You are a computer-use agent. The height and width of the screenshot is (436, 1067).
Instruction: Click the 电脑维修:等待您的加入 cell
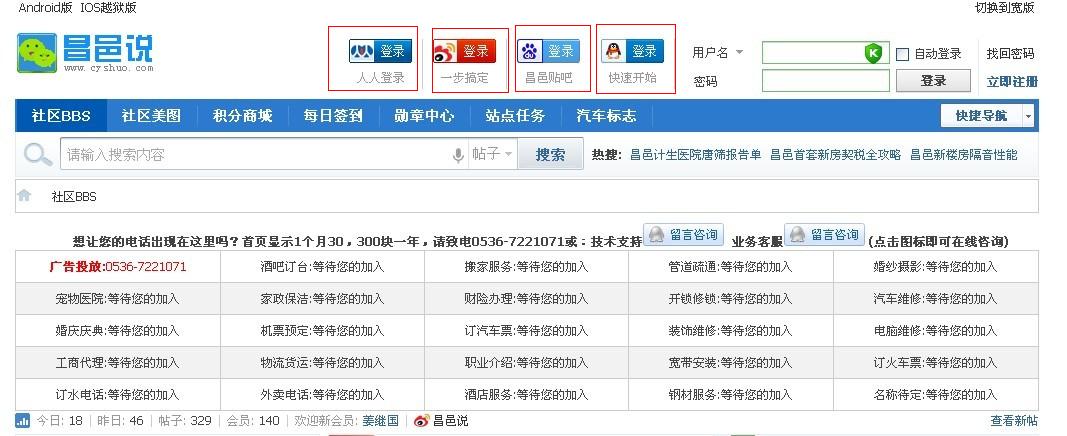click(936, 331)
